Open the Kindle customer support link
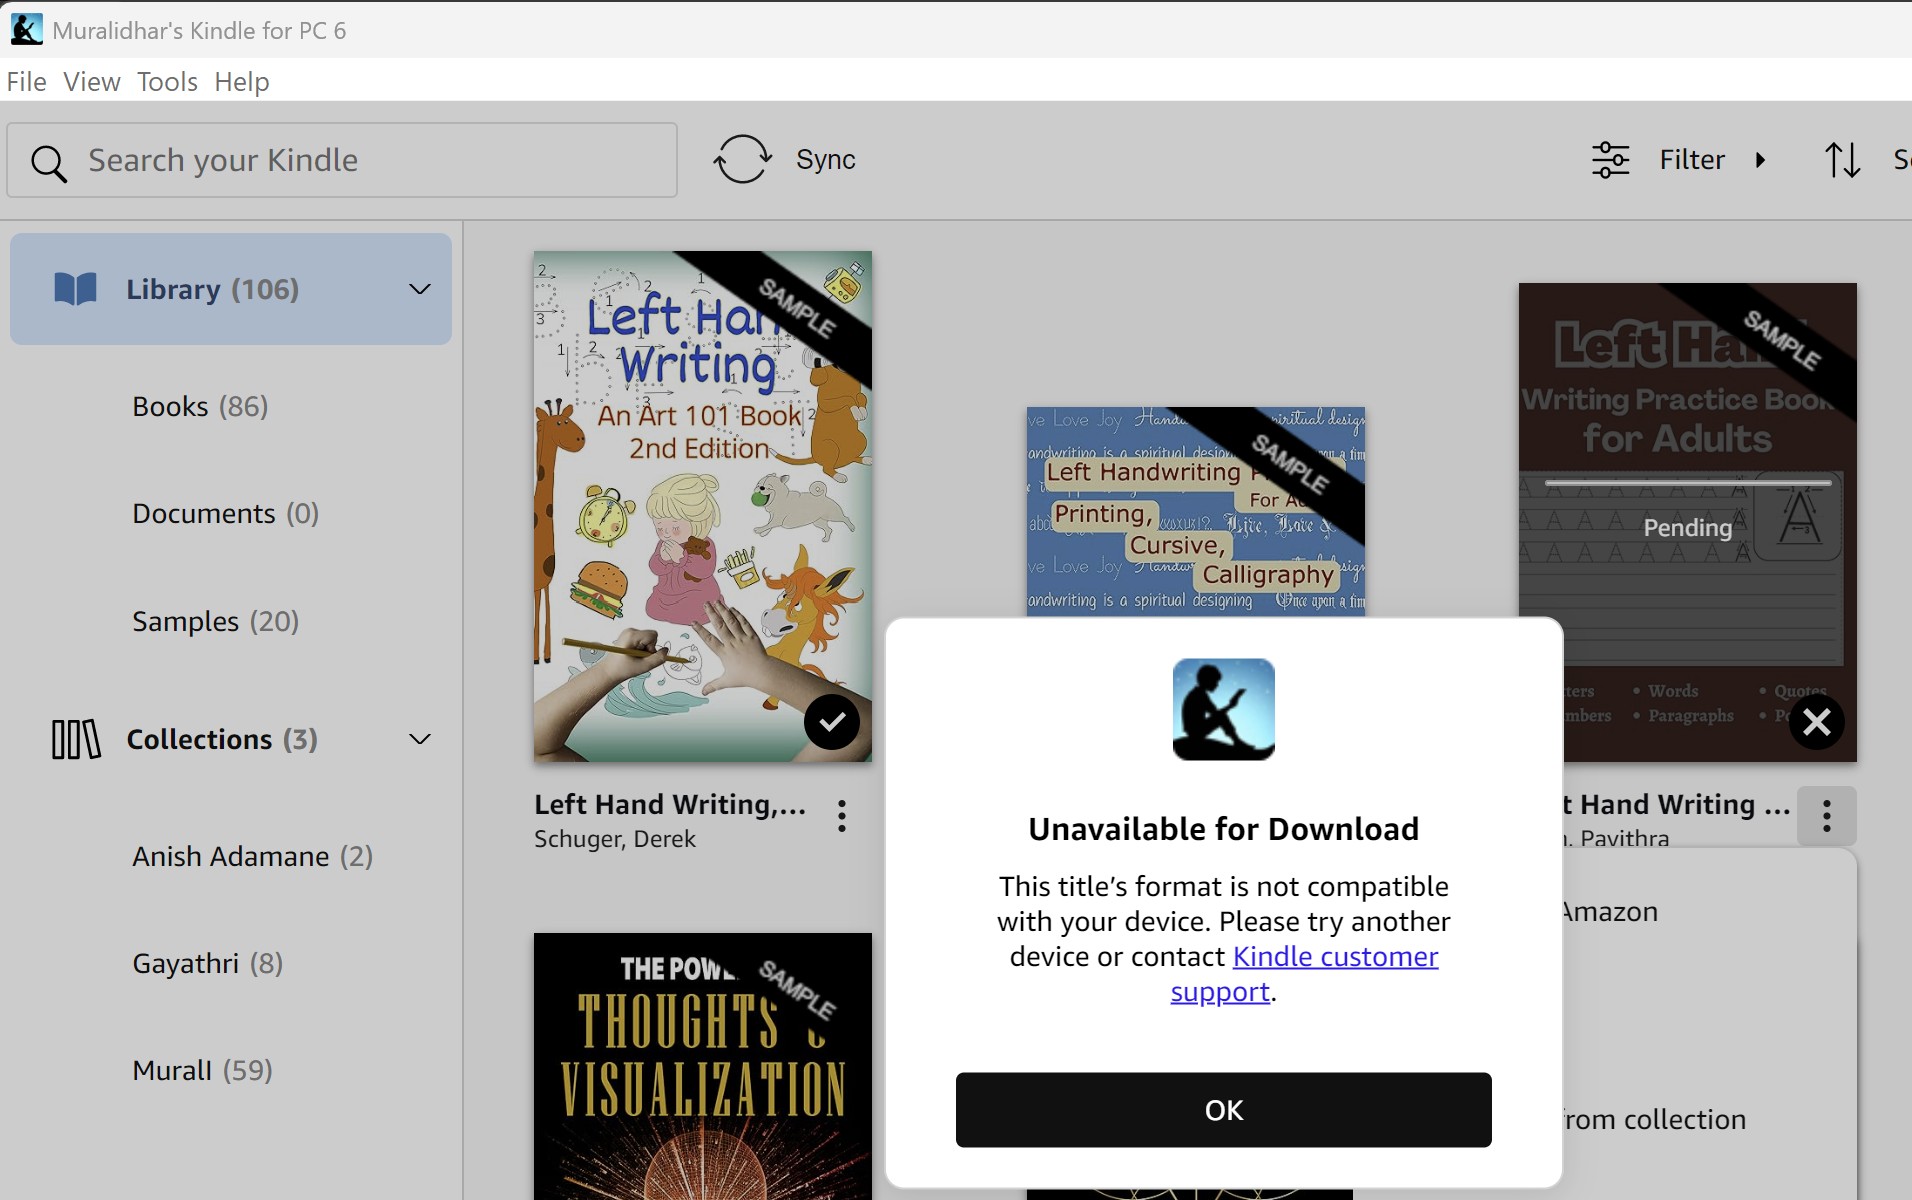 (x=1334, y=957)
